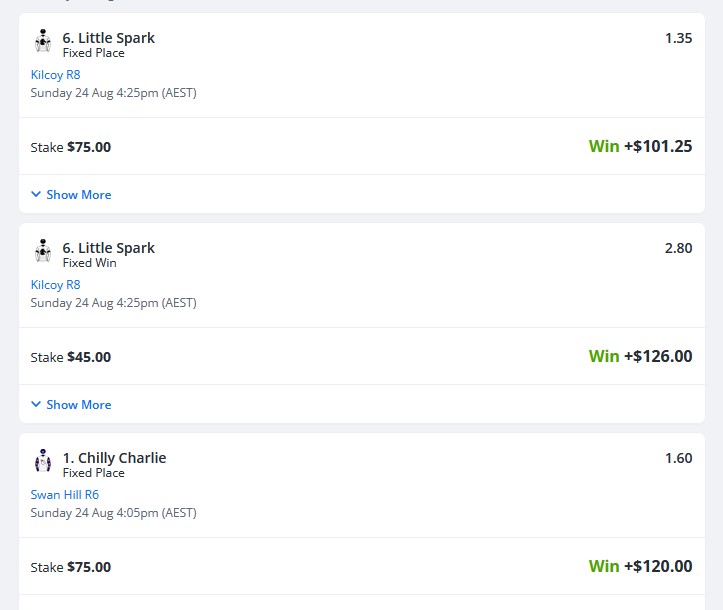The width and height of the screenshot is (723, 610).
Task: Select 6. Little Spark Fixed Place title
Action: (109, 38)
